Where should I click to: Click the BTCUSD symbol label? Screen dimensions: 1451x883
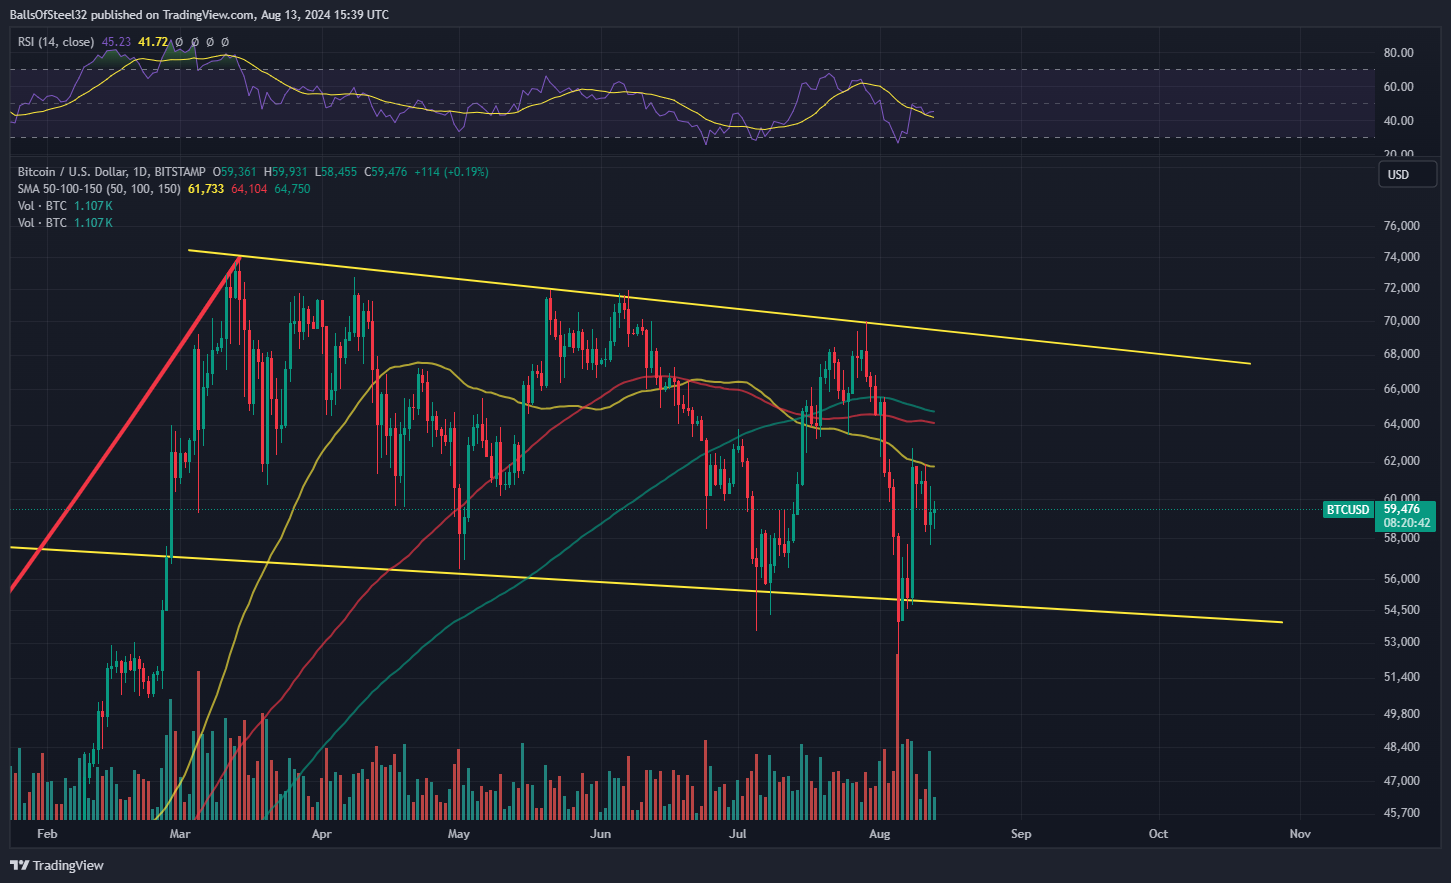[x=1347, y=510]
